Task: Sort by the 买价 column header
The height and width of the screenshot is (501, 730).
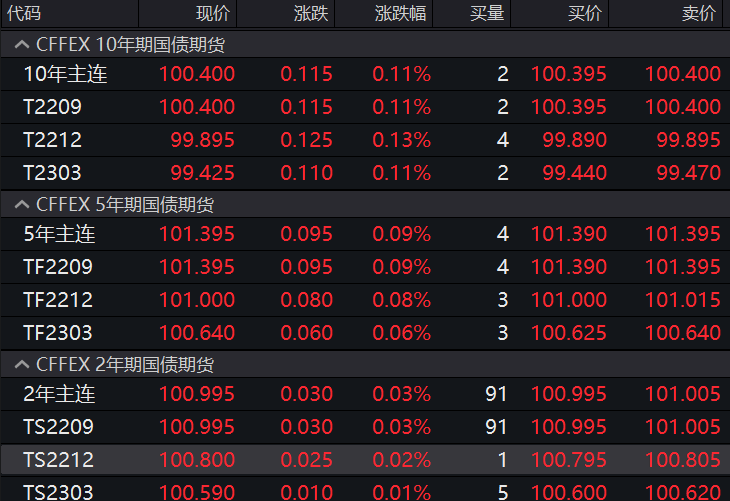Action: click(586, 14)
